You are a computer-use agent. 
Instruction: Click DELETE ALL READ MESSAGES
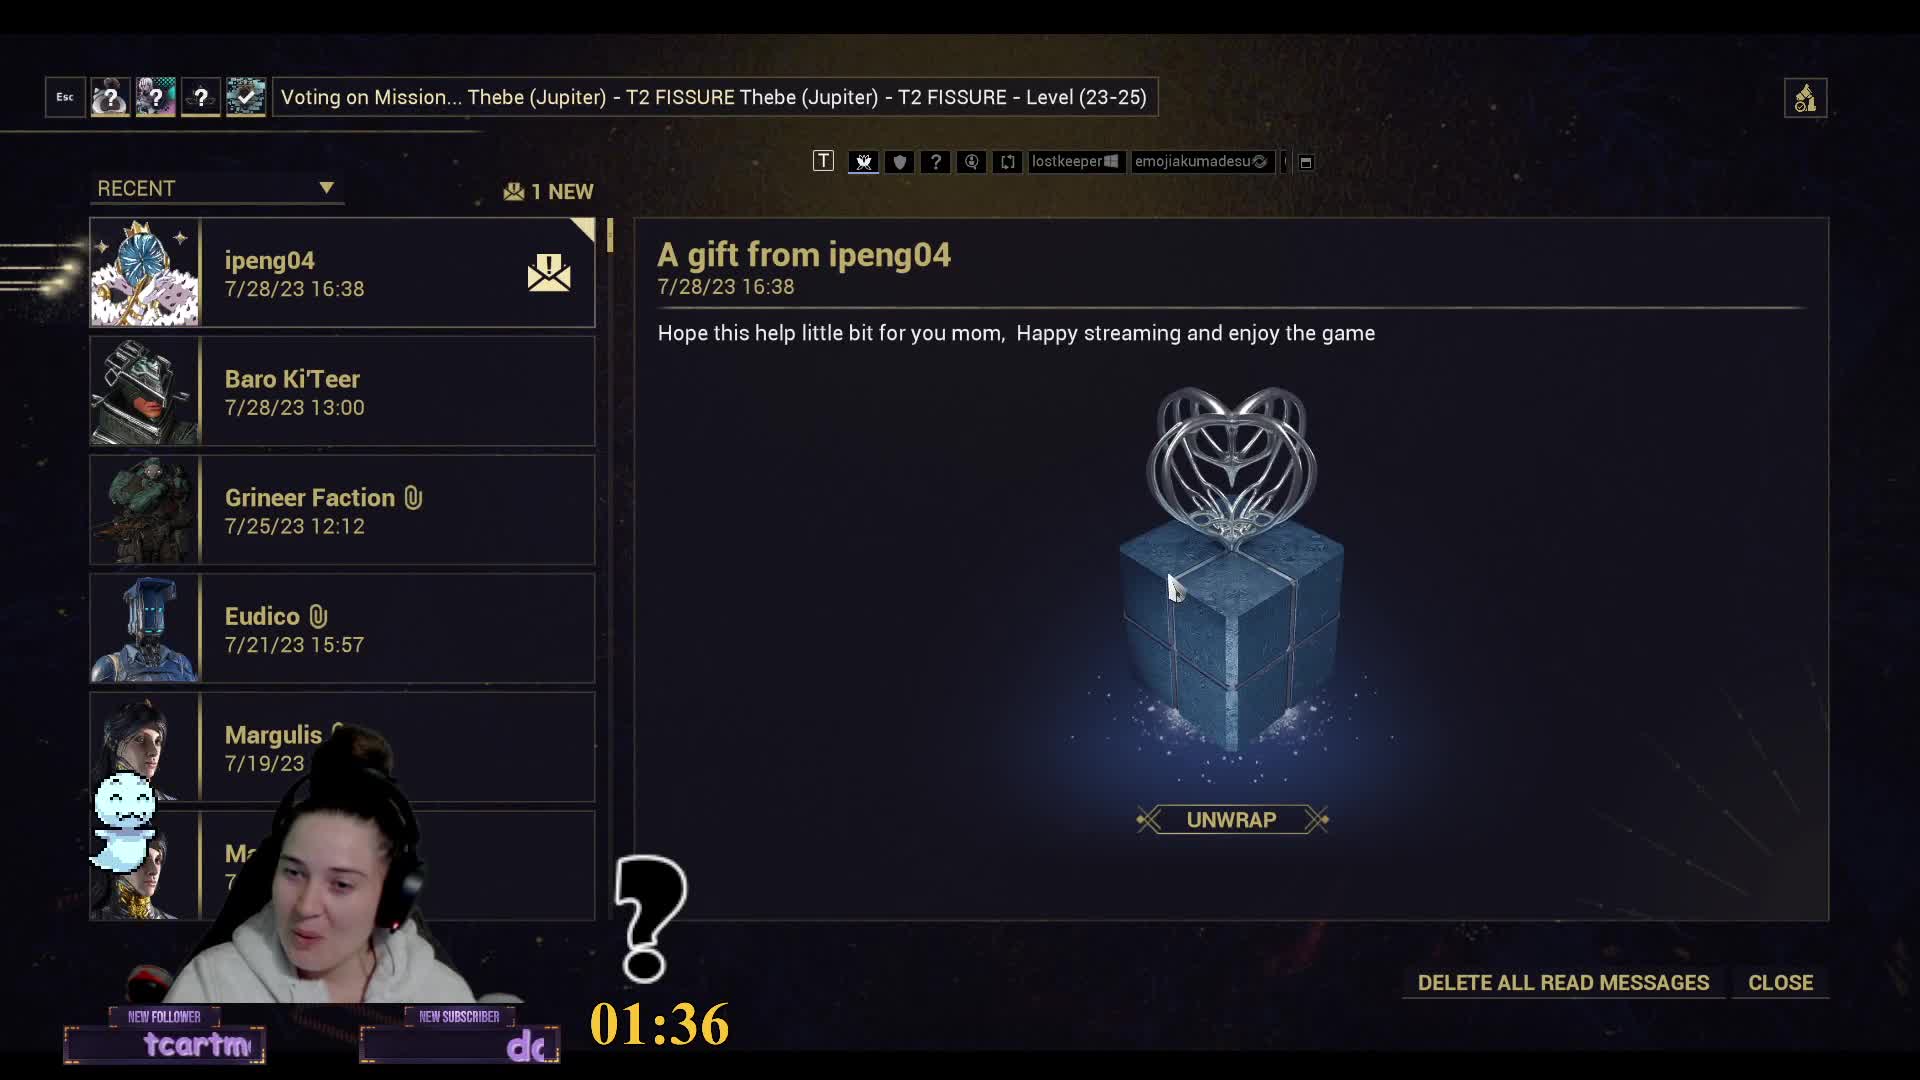pos(1563,983)
